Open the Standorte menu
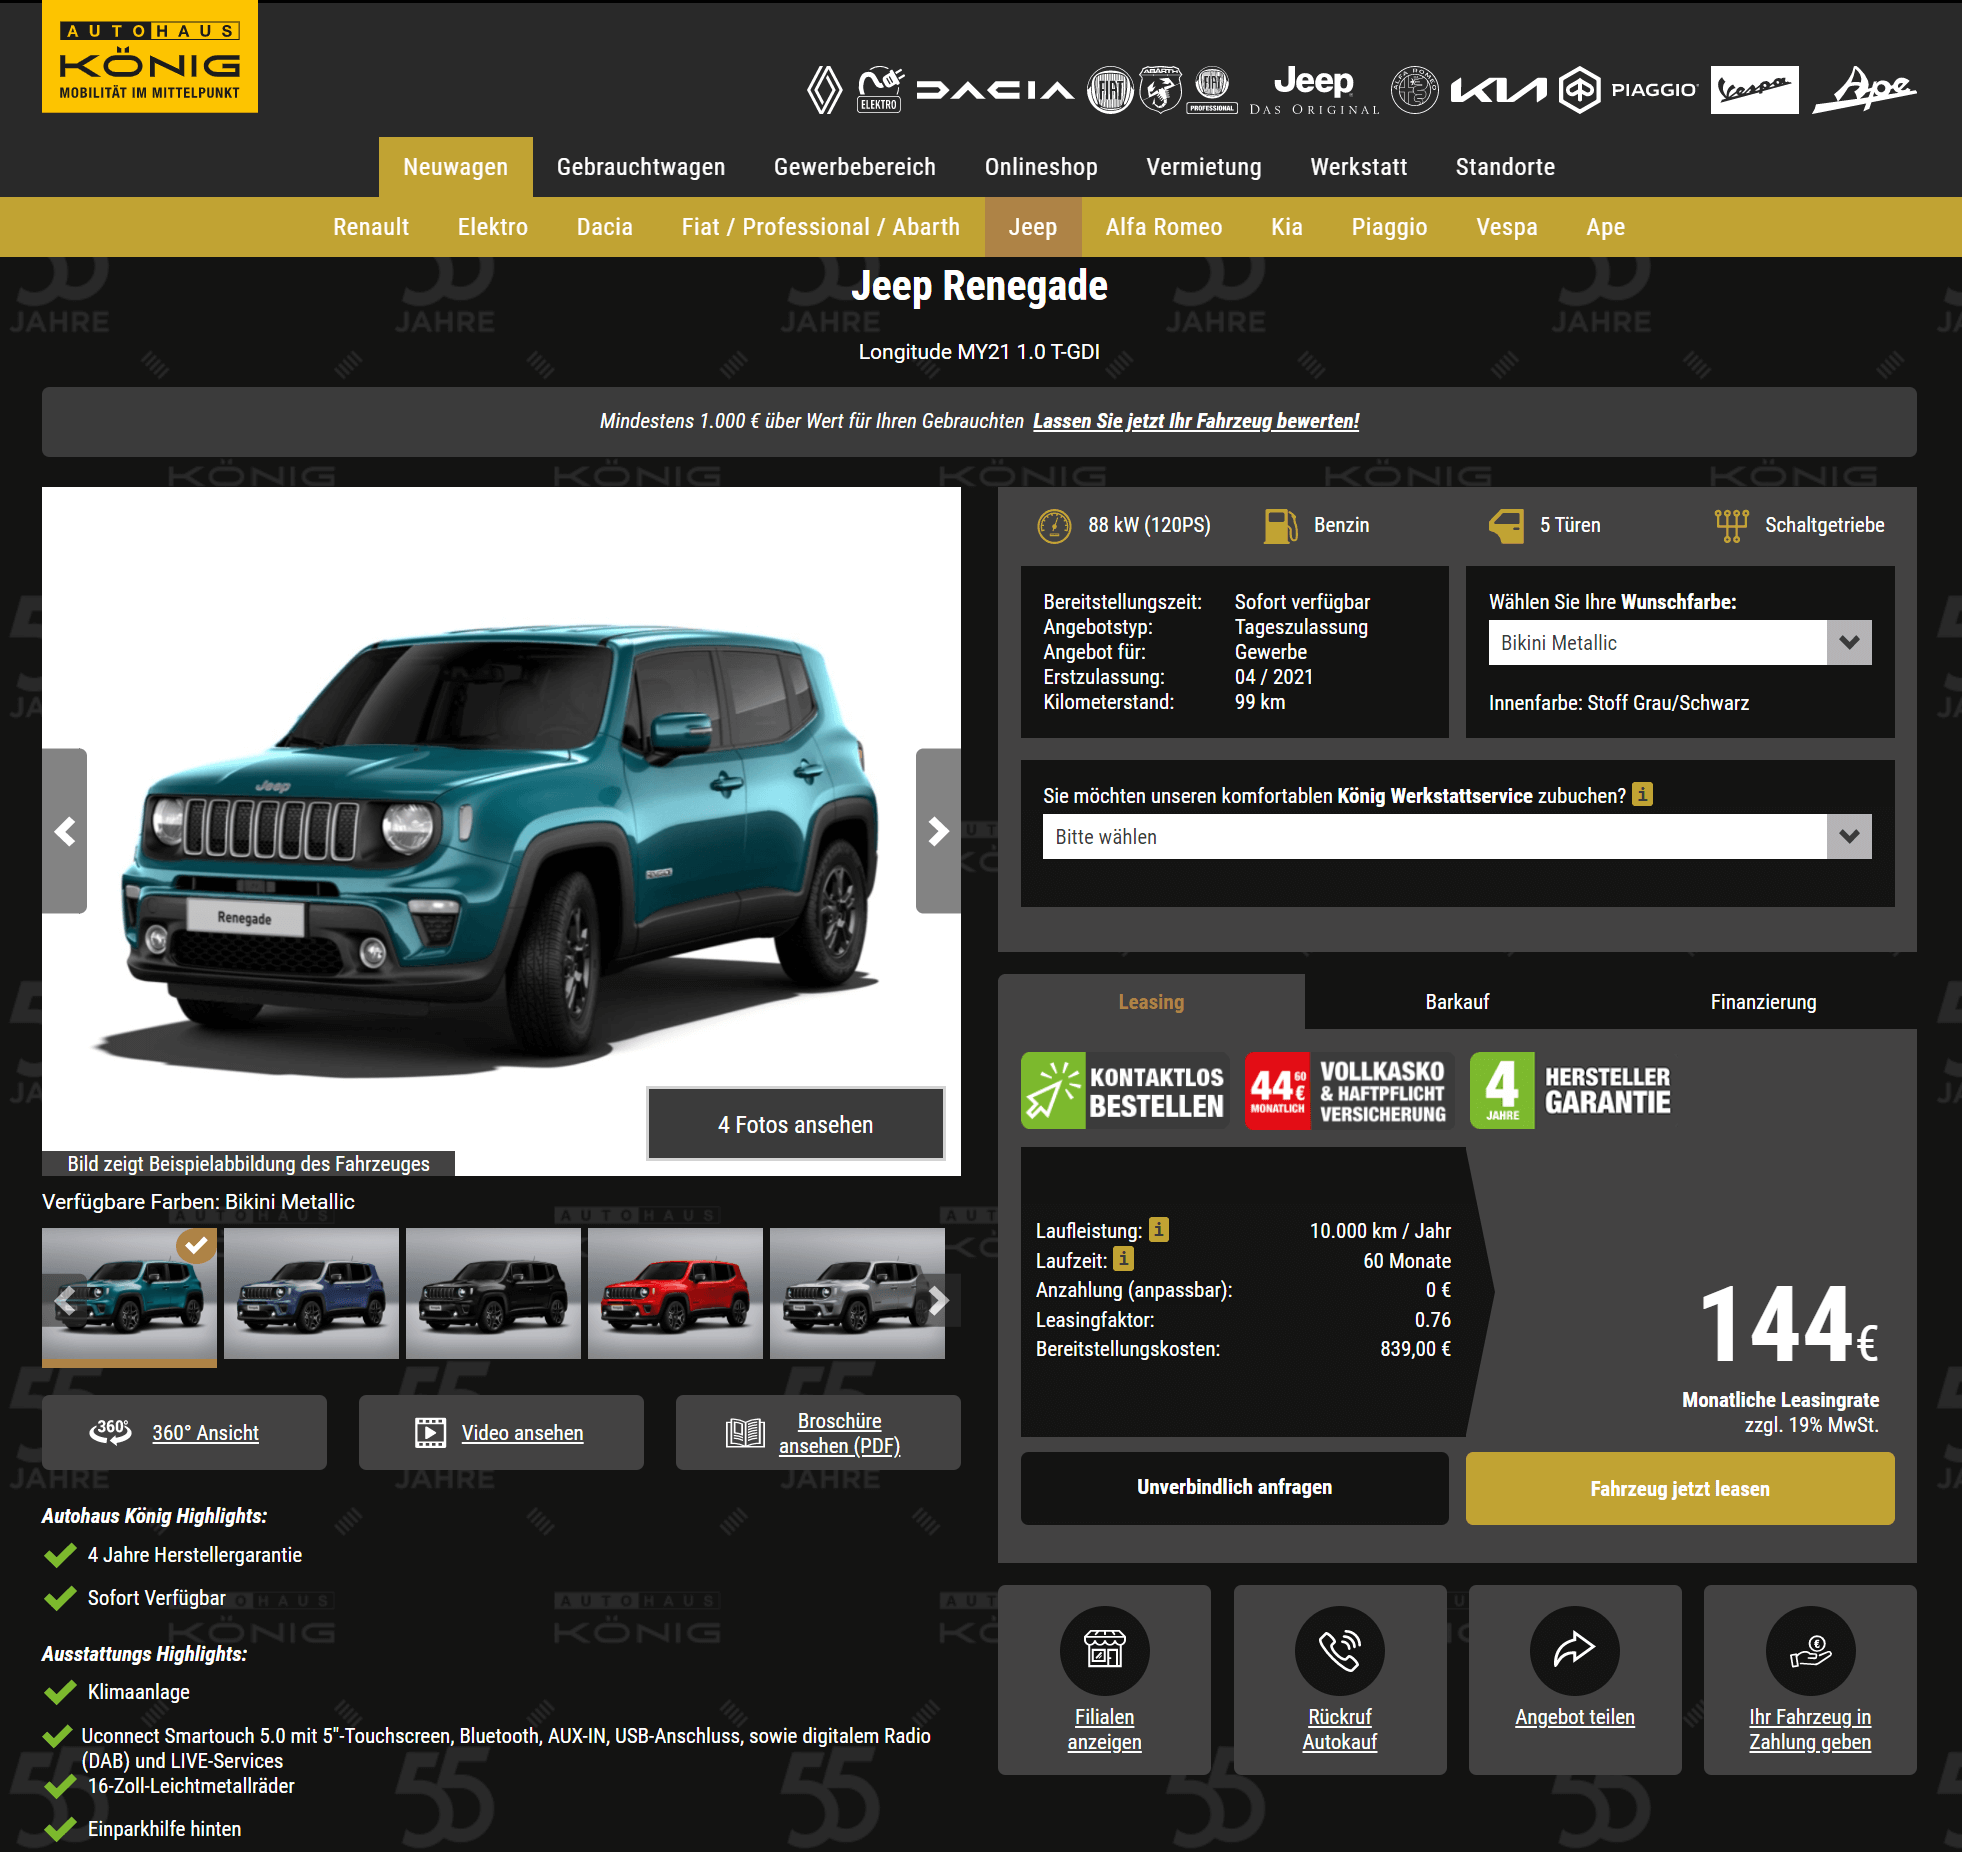Viewport: 1962px width, 1852px height. click(x=1505, y=167)
